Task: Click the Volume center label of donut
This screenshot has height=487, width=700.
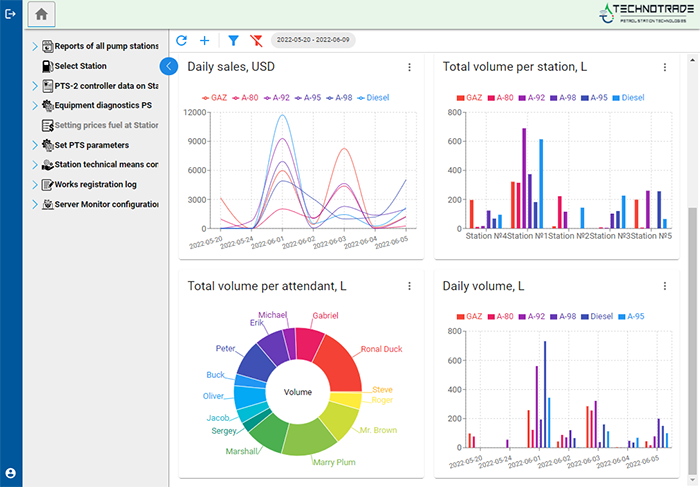Action: point(298,392)
